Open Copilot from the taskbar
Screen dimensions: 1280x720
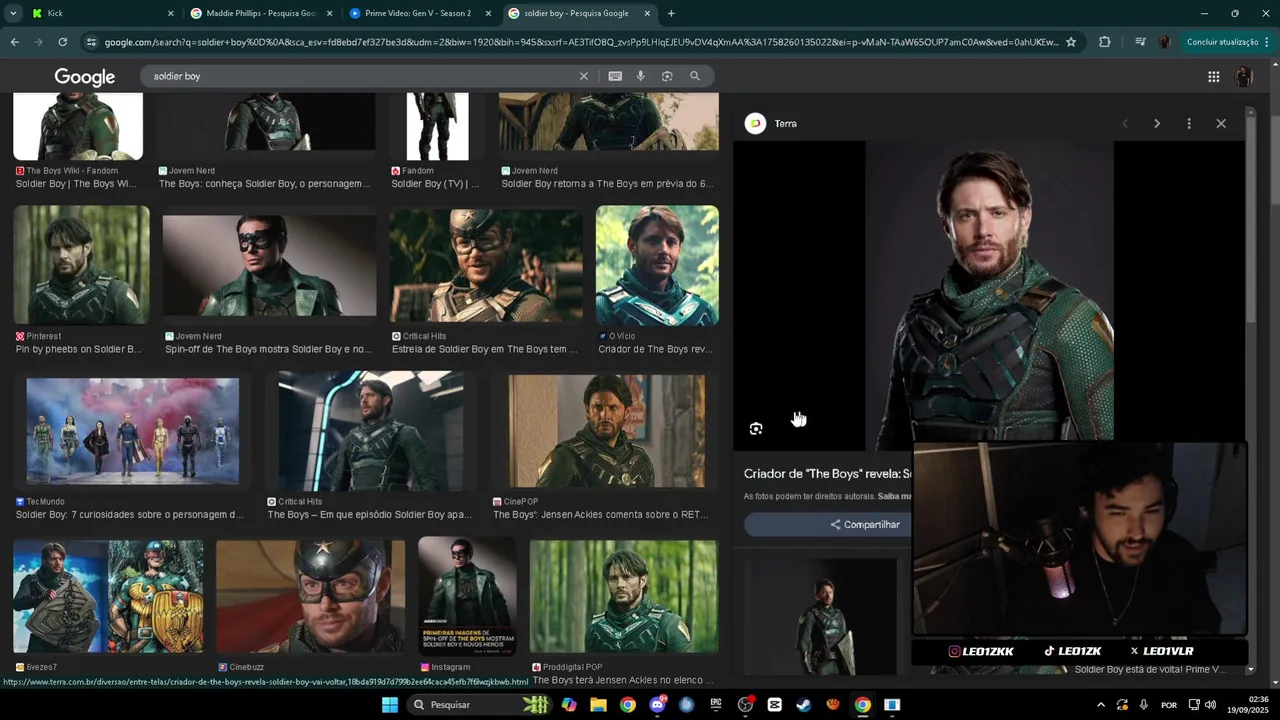coord(569,705)
